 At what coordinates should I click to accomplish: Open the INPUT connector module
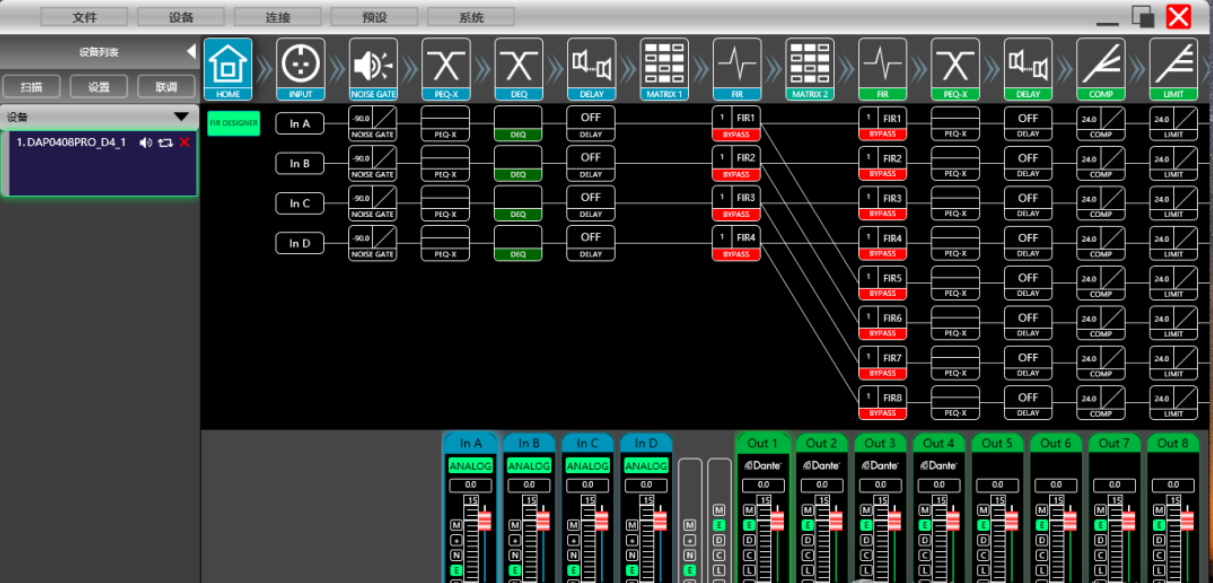tap(301, 66)
